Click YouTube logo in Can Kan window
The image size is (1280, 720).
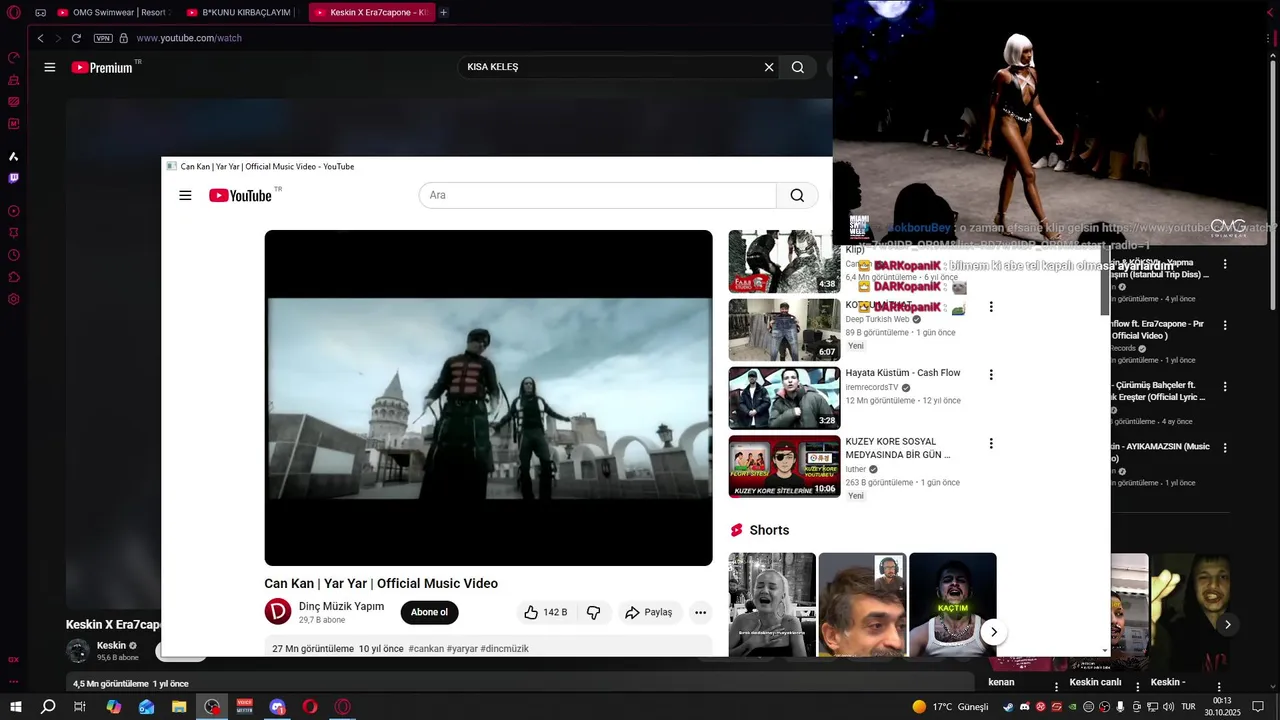pyautogui.click(x=240, y=195)
